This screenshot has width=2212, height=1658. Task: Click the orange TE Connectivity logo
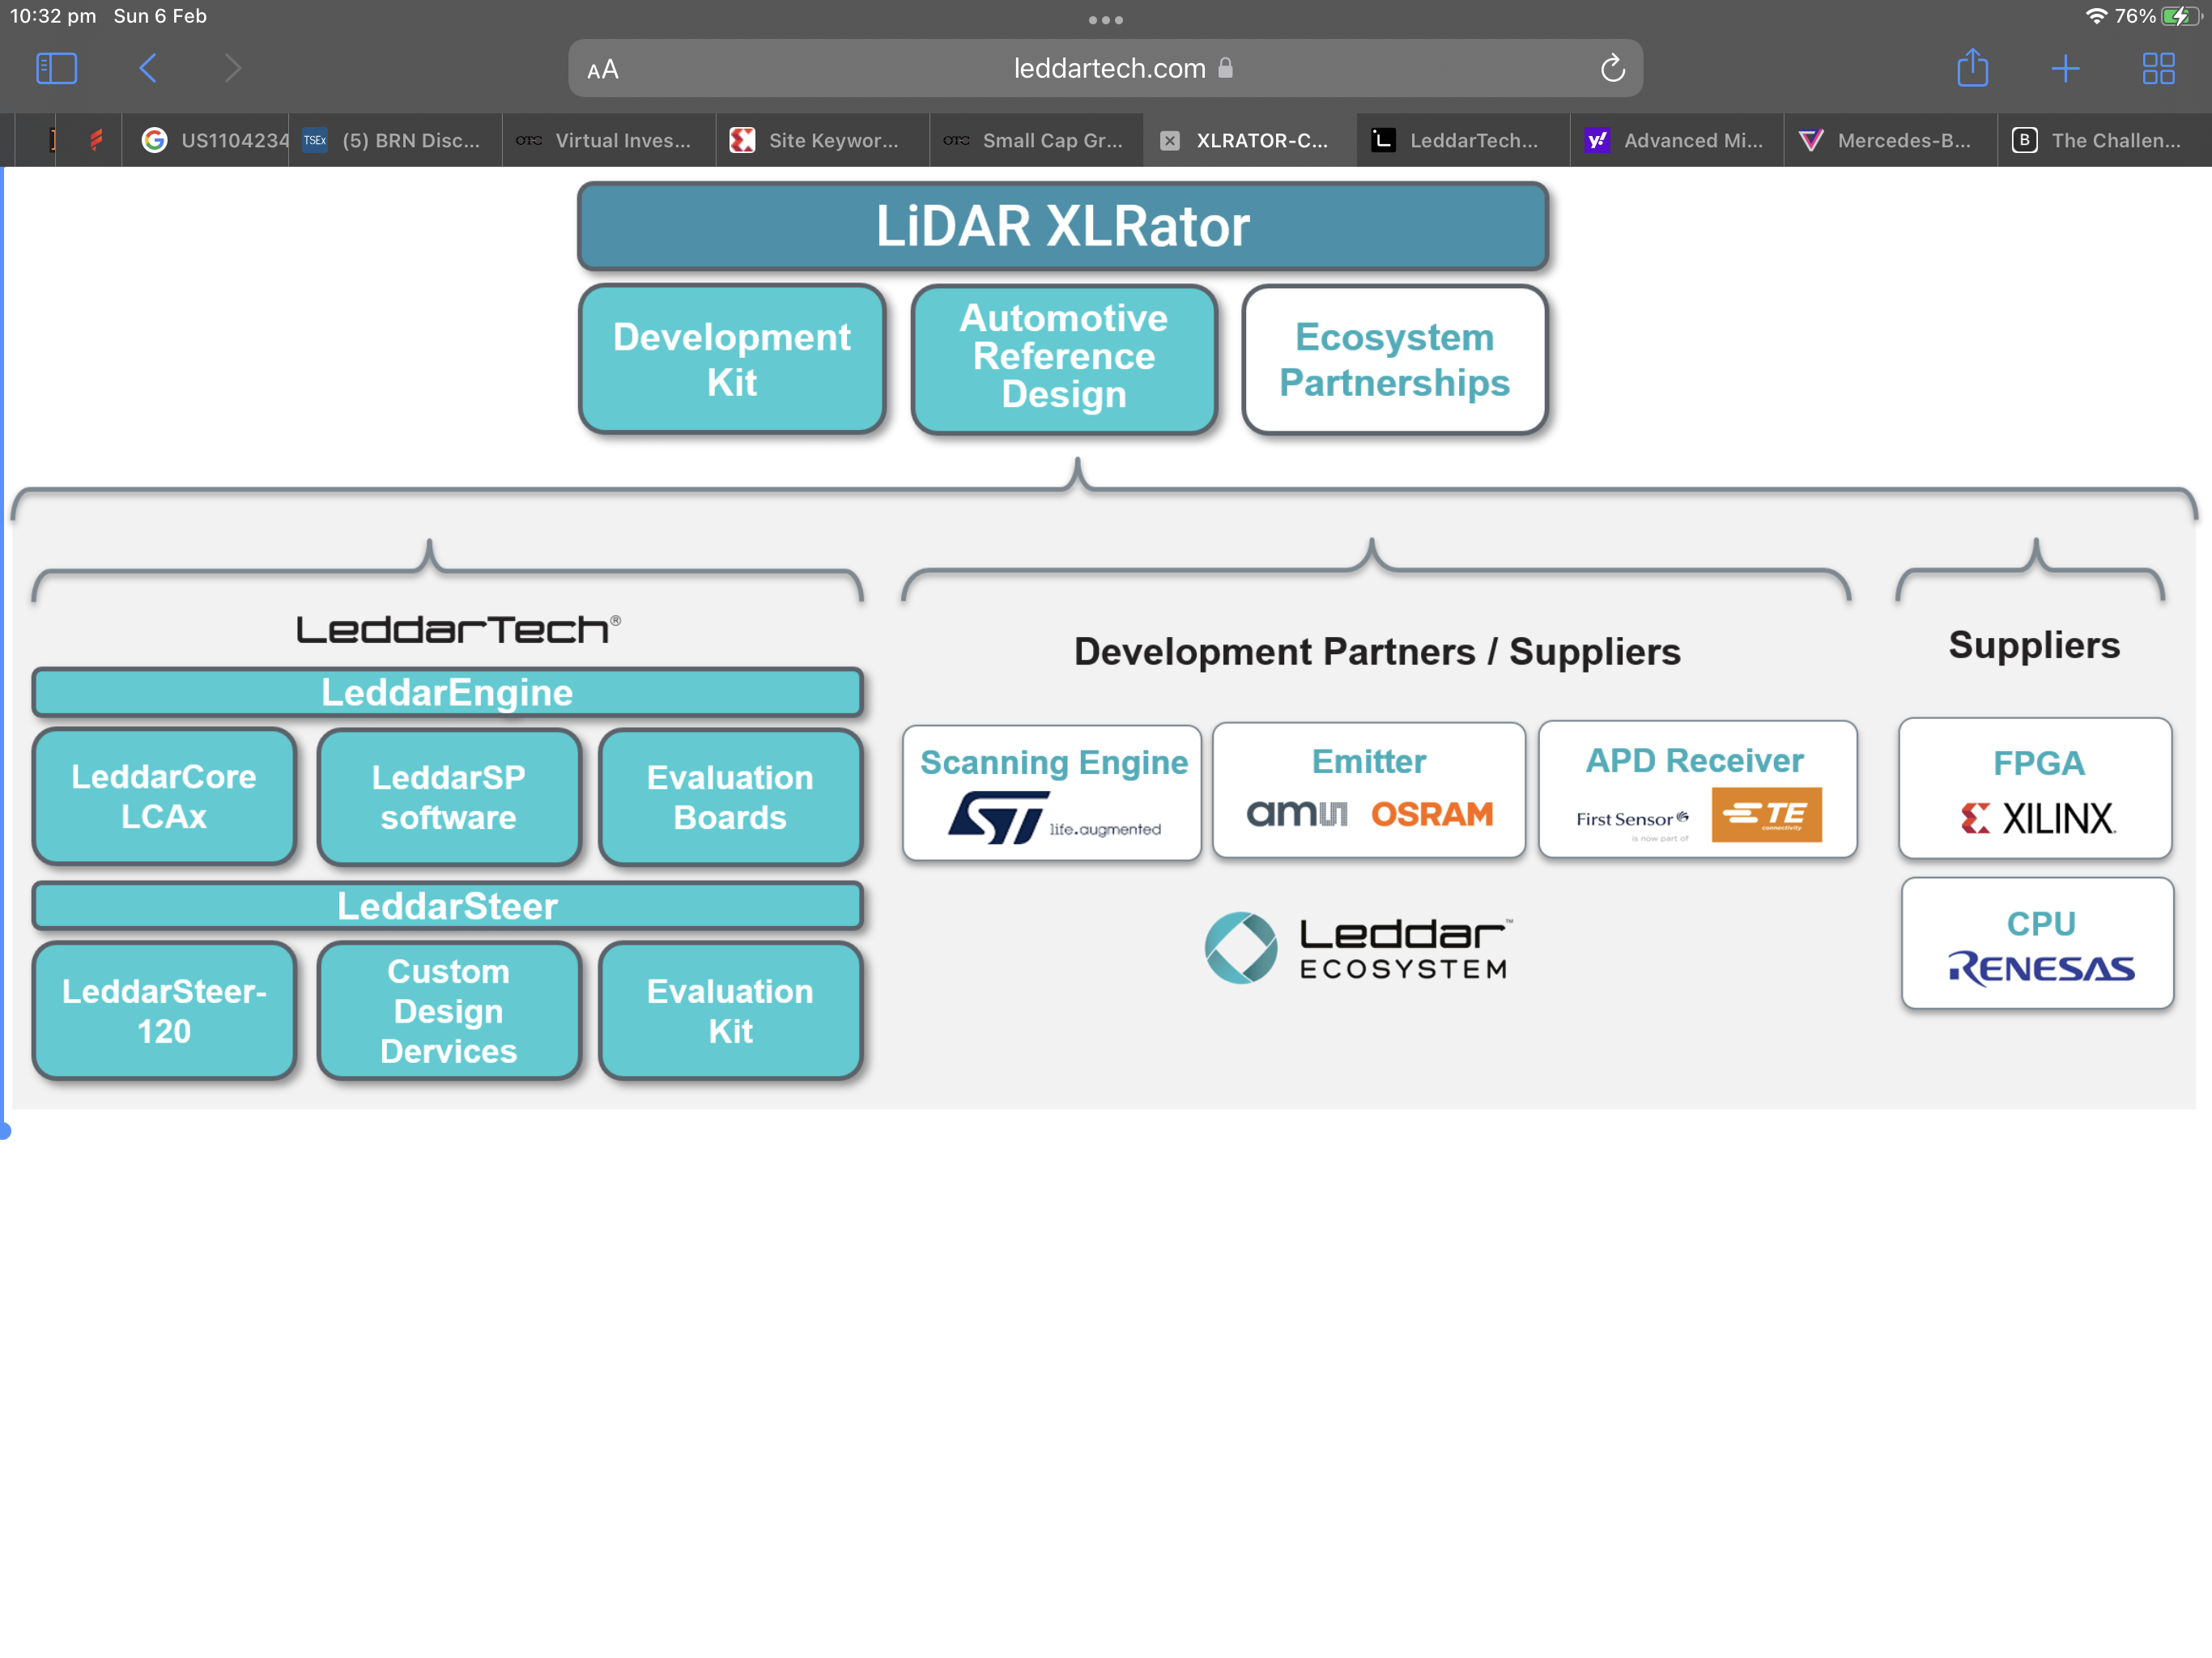click(x=1766, y=814)
